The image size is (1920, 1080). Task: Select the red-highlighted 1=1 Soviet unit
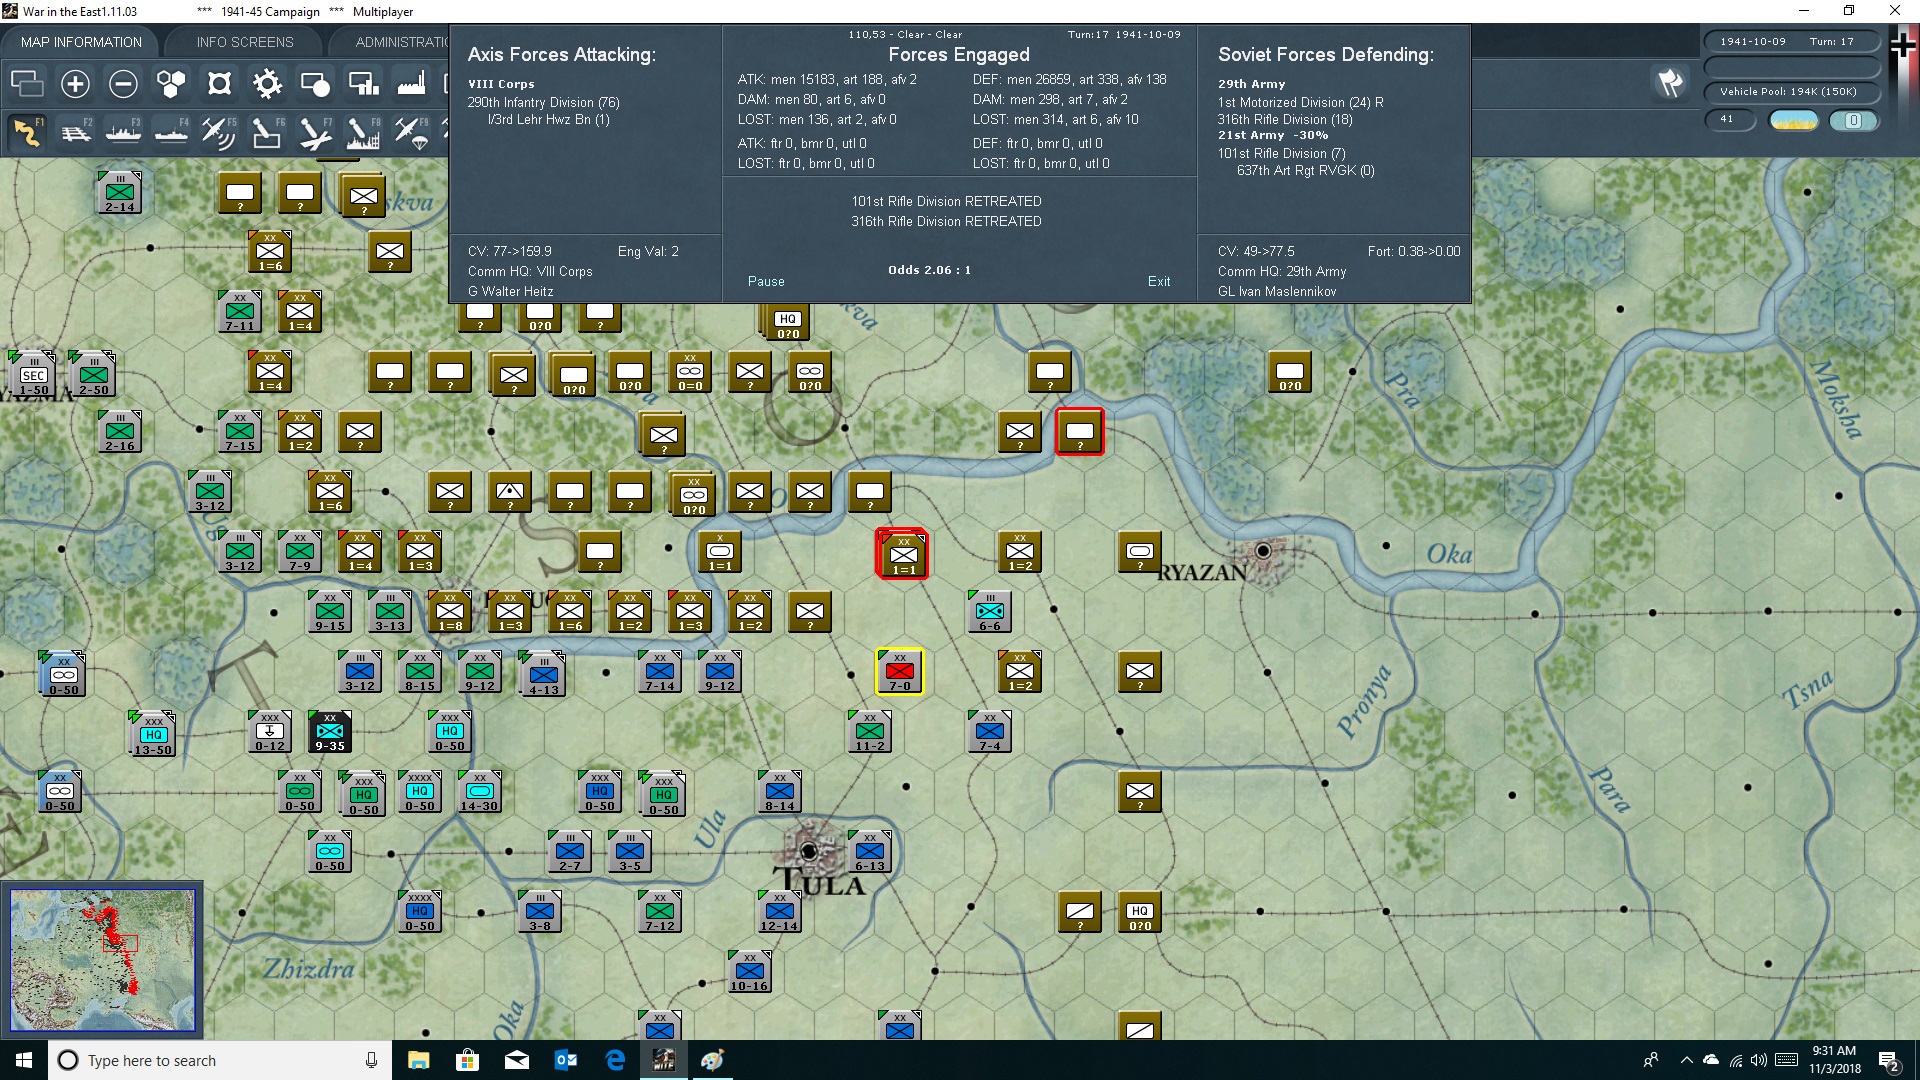[902, 554]
